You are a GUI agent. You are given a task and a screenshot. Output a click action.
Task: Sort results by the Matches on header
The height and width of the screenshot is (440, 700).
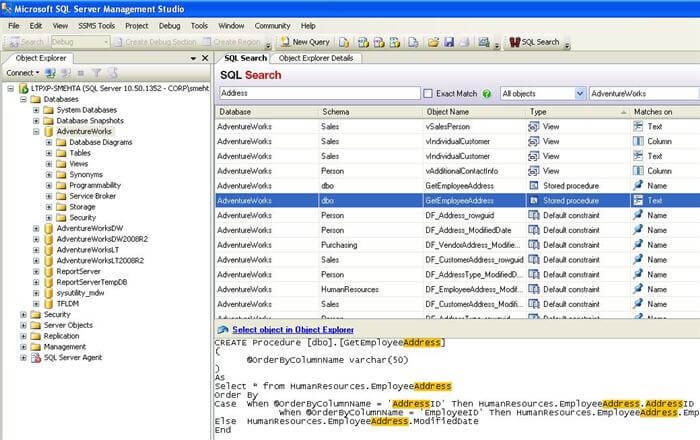click(664, 112)
